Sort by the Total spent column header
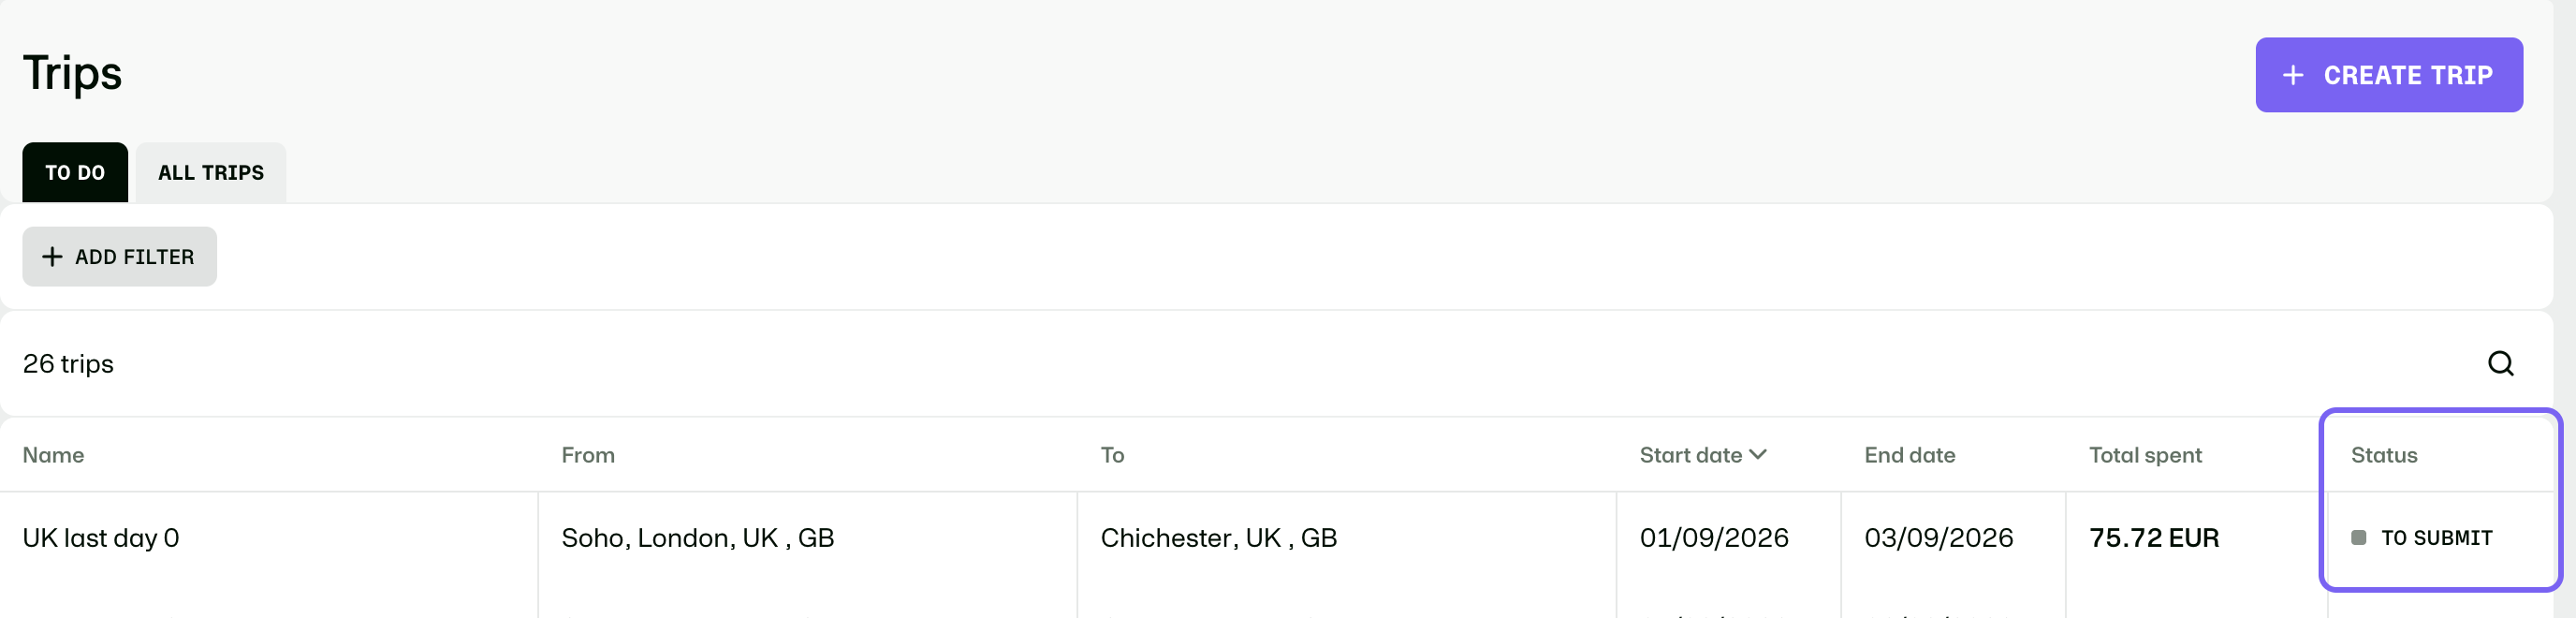Image resolution: width=2576 pixels, height=618 pixels. 2145,455
